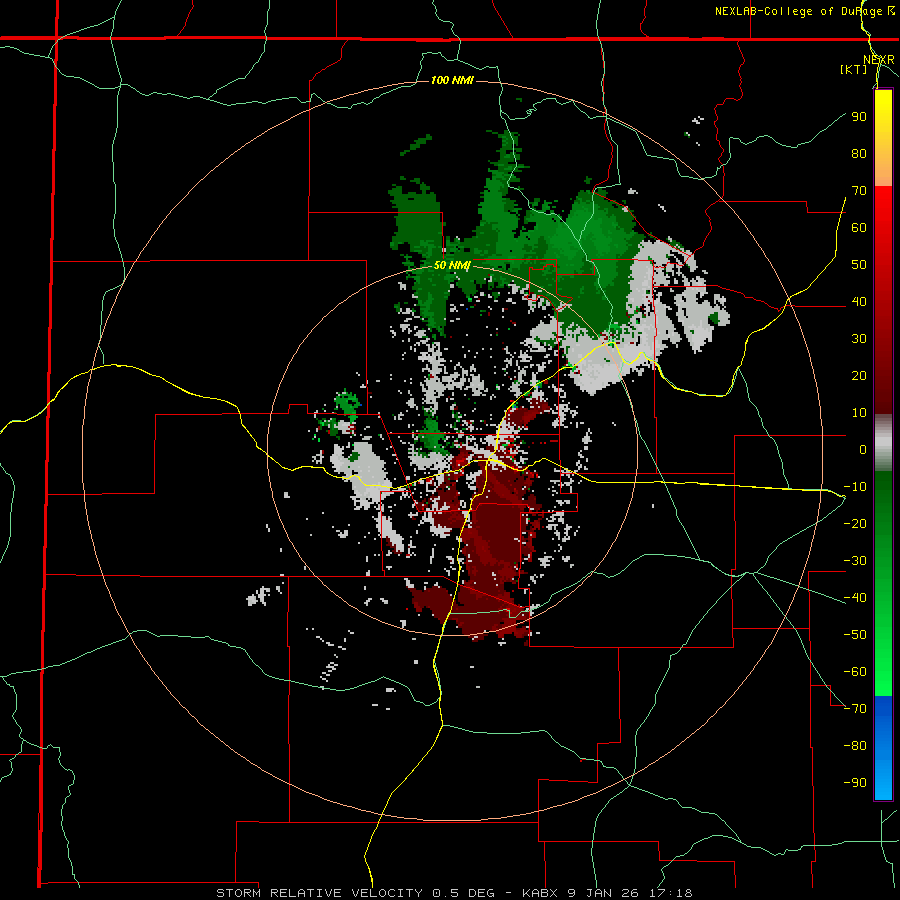Screen dimensions: 900x900
Task: Click the -60 scale value
Action: coord(855,672)
